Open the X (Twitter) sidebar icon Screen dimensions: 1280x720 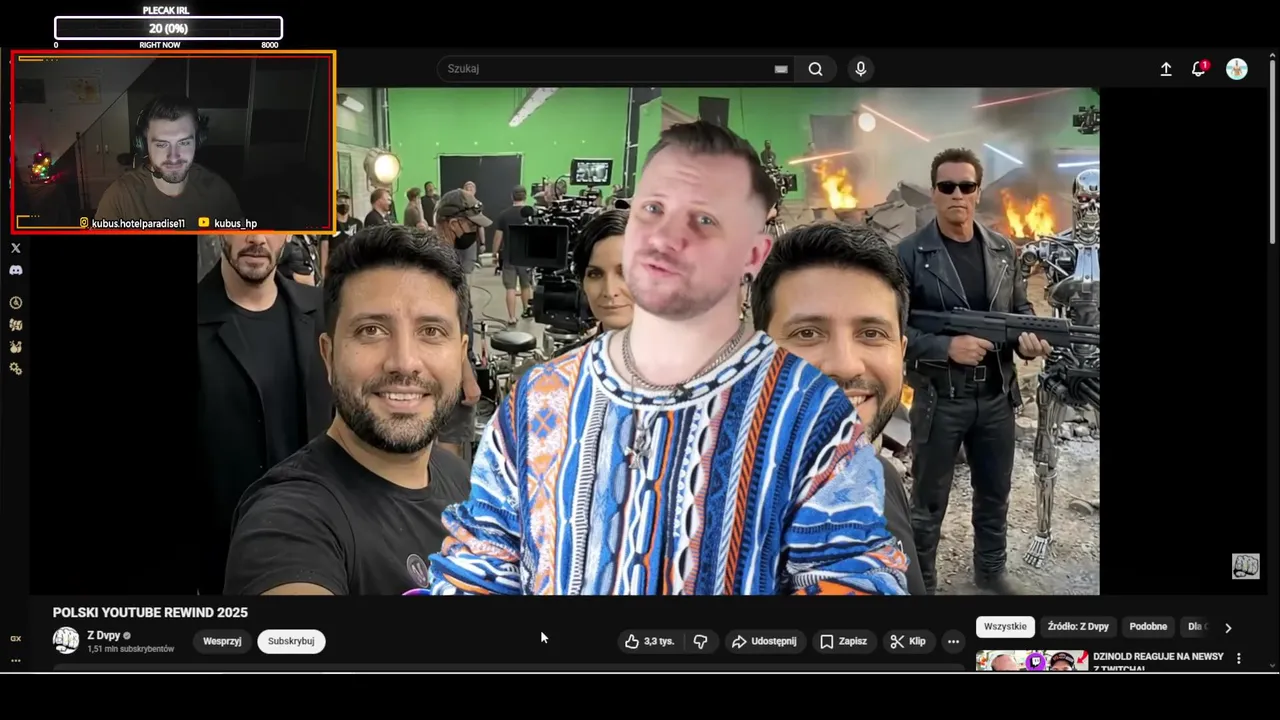(15, 248)
